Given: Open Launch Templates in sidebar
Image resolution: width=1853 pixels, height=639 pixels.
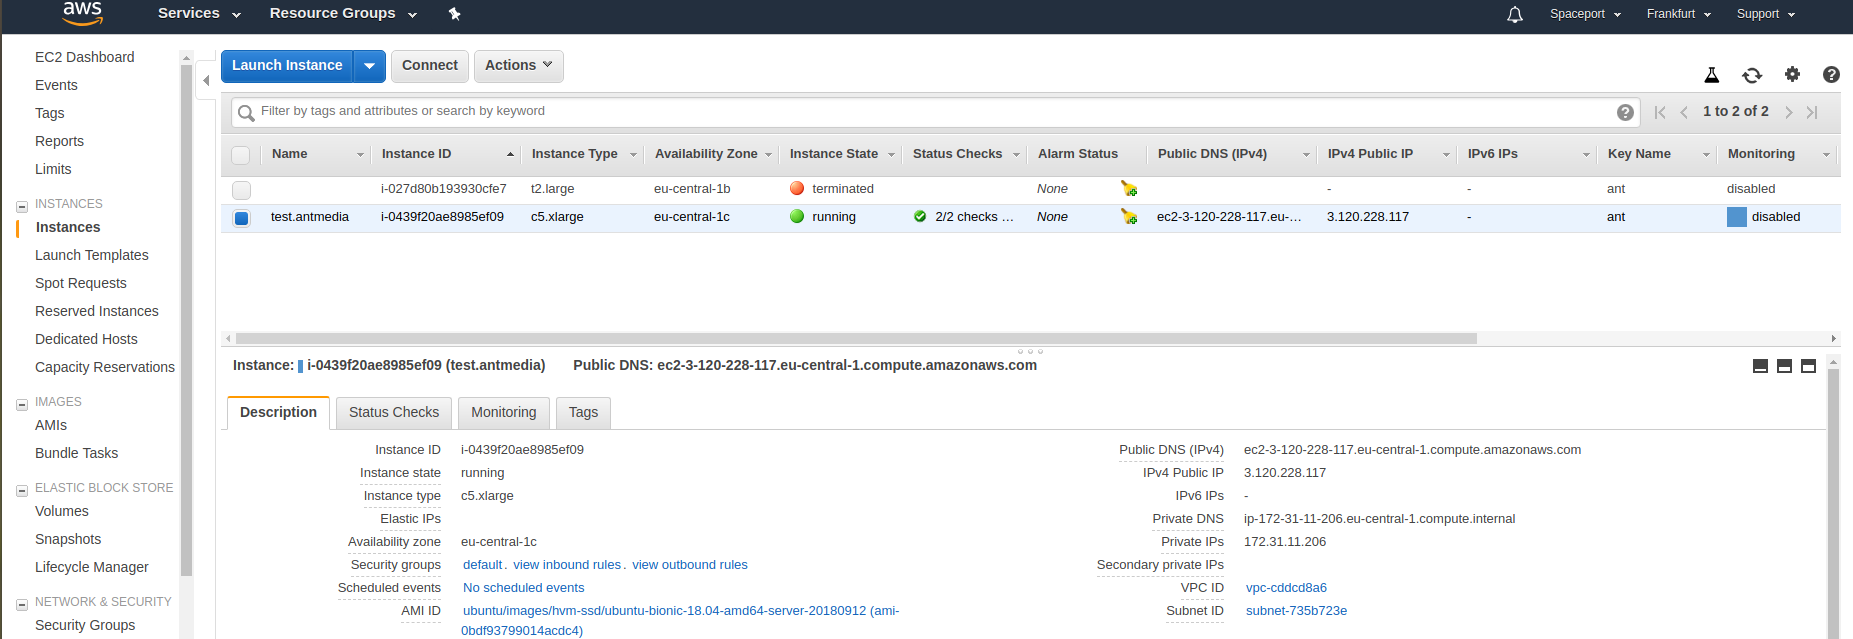Looking at the screenshot, I should pos(91,255).
